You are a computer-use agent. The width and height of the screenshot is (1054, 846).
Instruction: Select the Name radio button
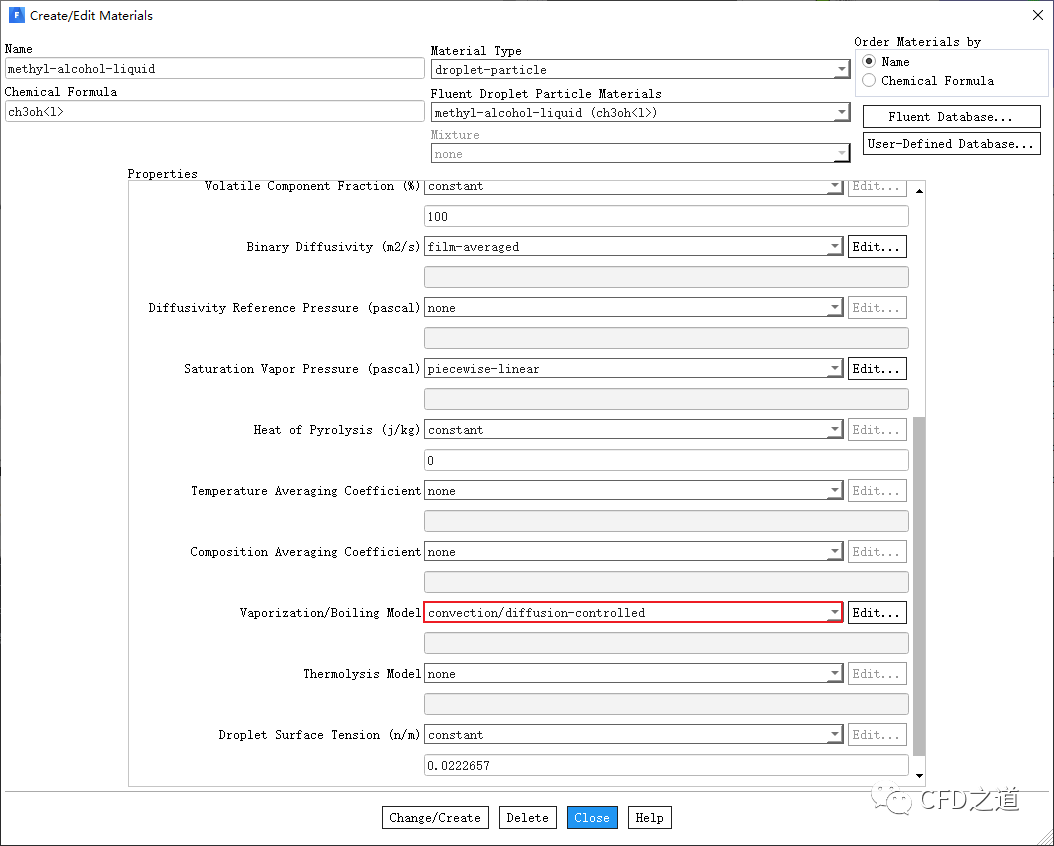click(869, 61)
